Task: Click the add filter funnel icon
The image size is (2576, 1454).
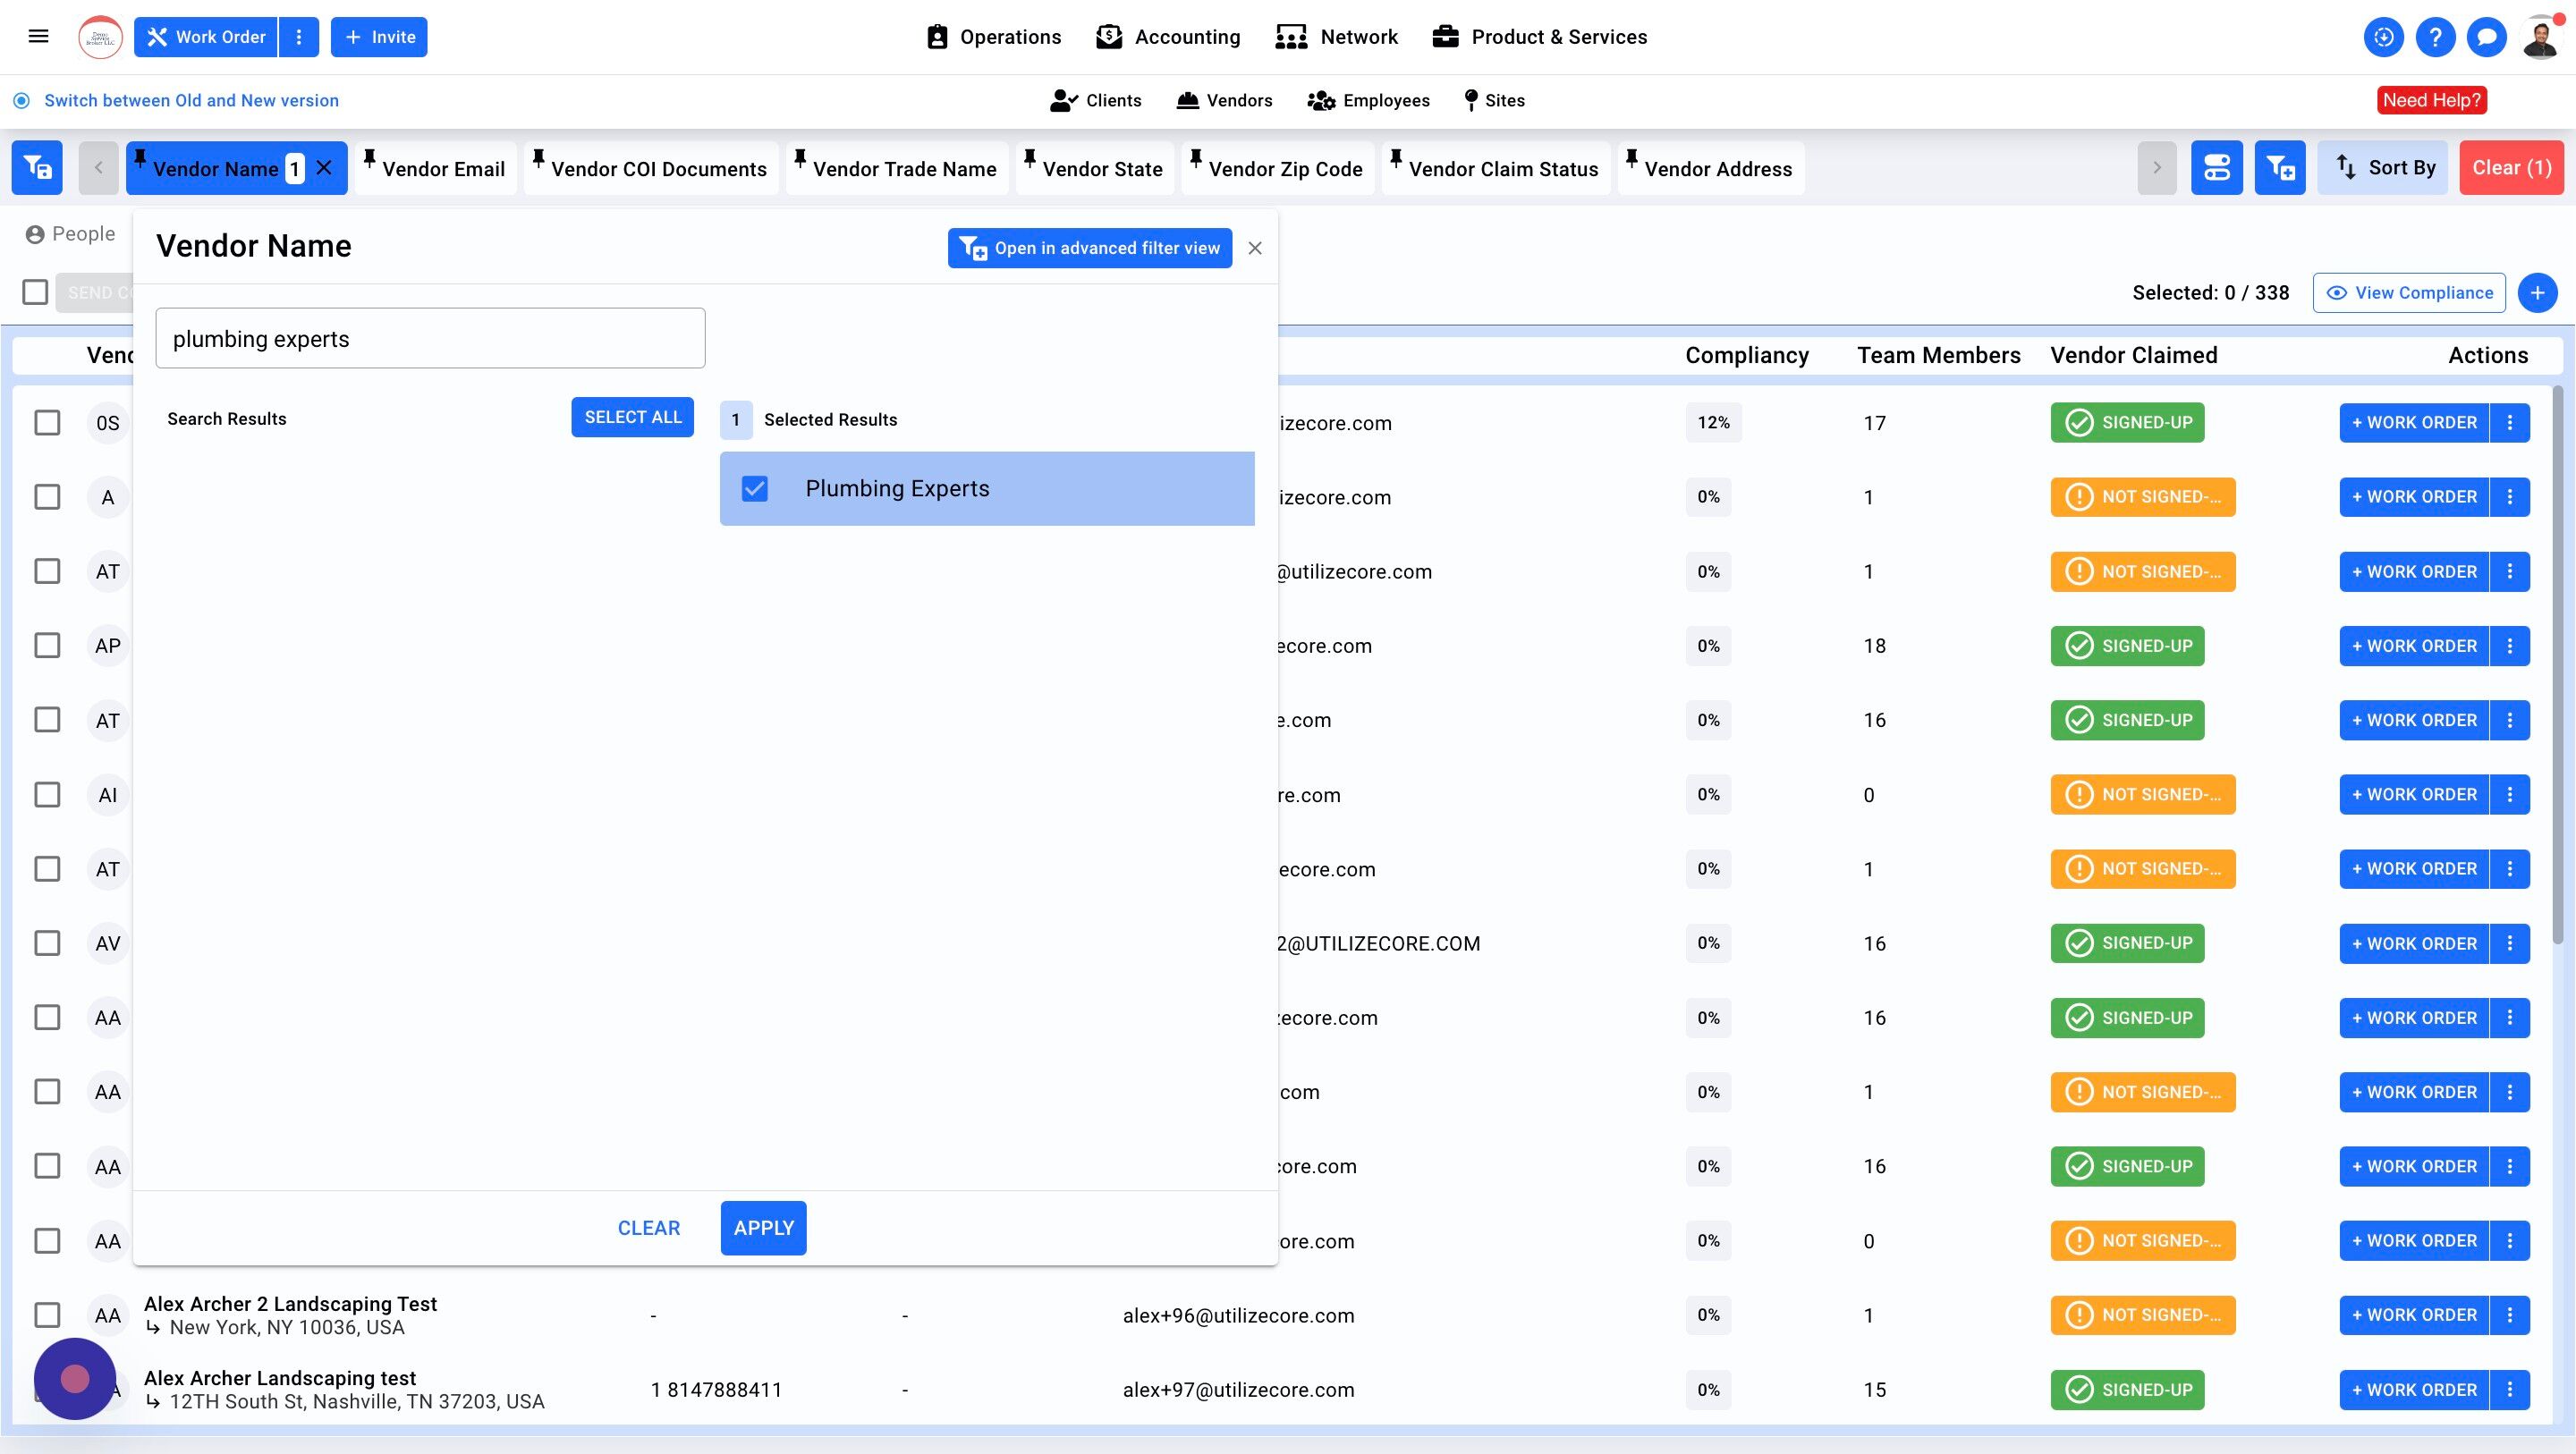Action: (x=2279, y=168)
